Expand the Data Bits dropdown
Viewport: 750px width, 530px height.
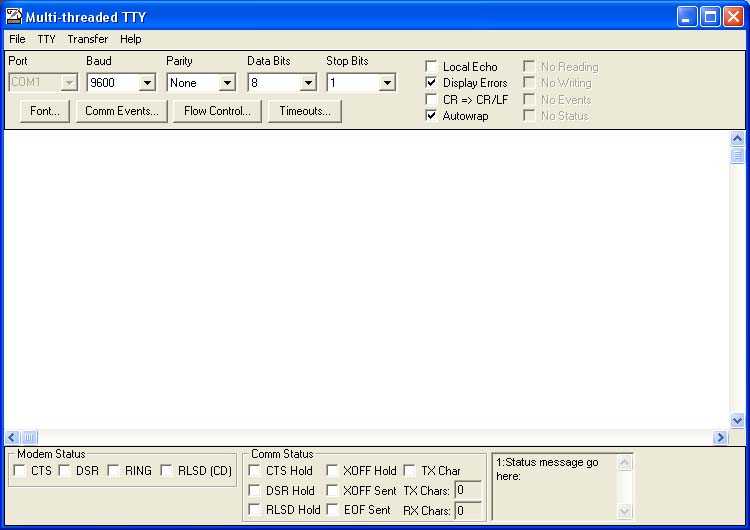click(309, 83)
